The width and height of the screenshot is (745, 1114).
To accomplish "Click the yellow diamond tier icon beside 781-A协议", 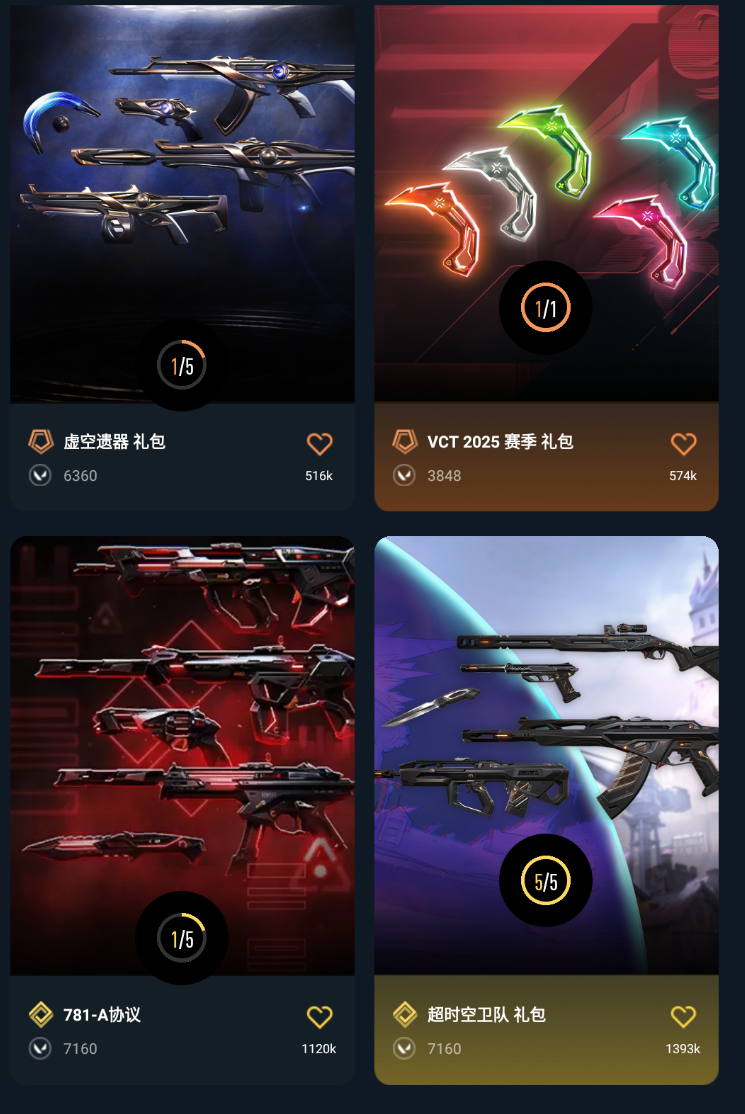I will (x=40, y=1014).
